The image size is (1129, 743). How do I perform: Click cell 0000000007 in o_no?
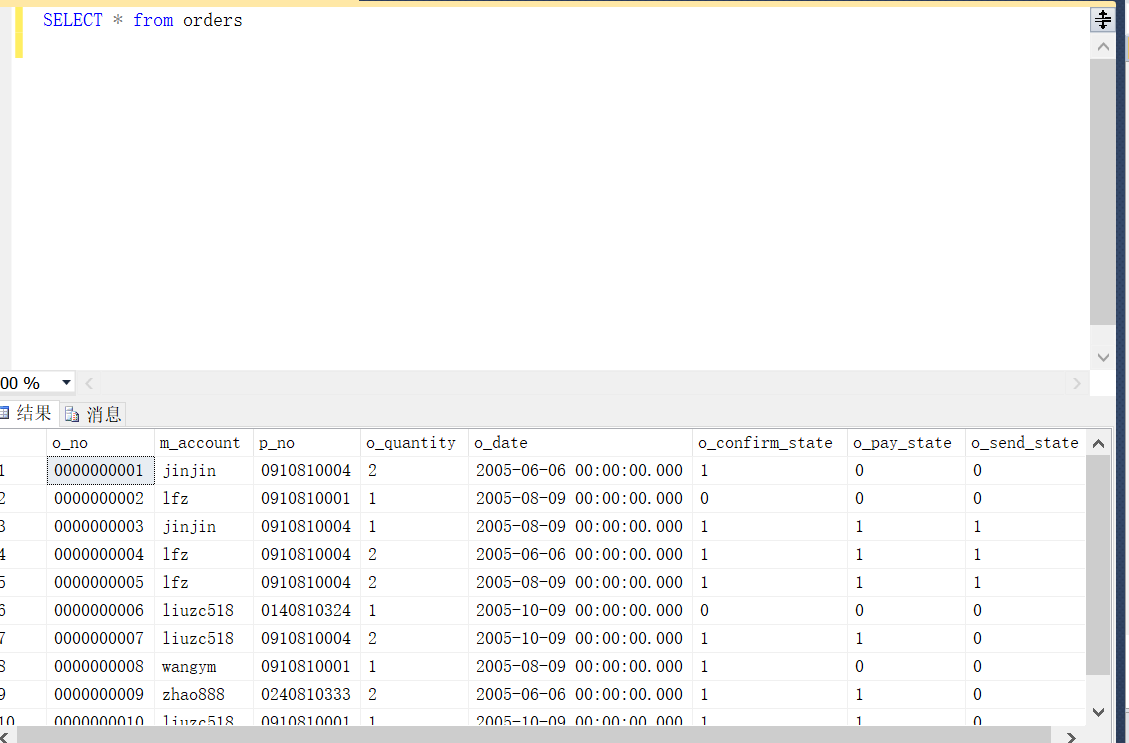pos(100,638)
